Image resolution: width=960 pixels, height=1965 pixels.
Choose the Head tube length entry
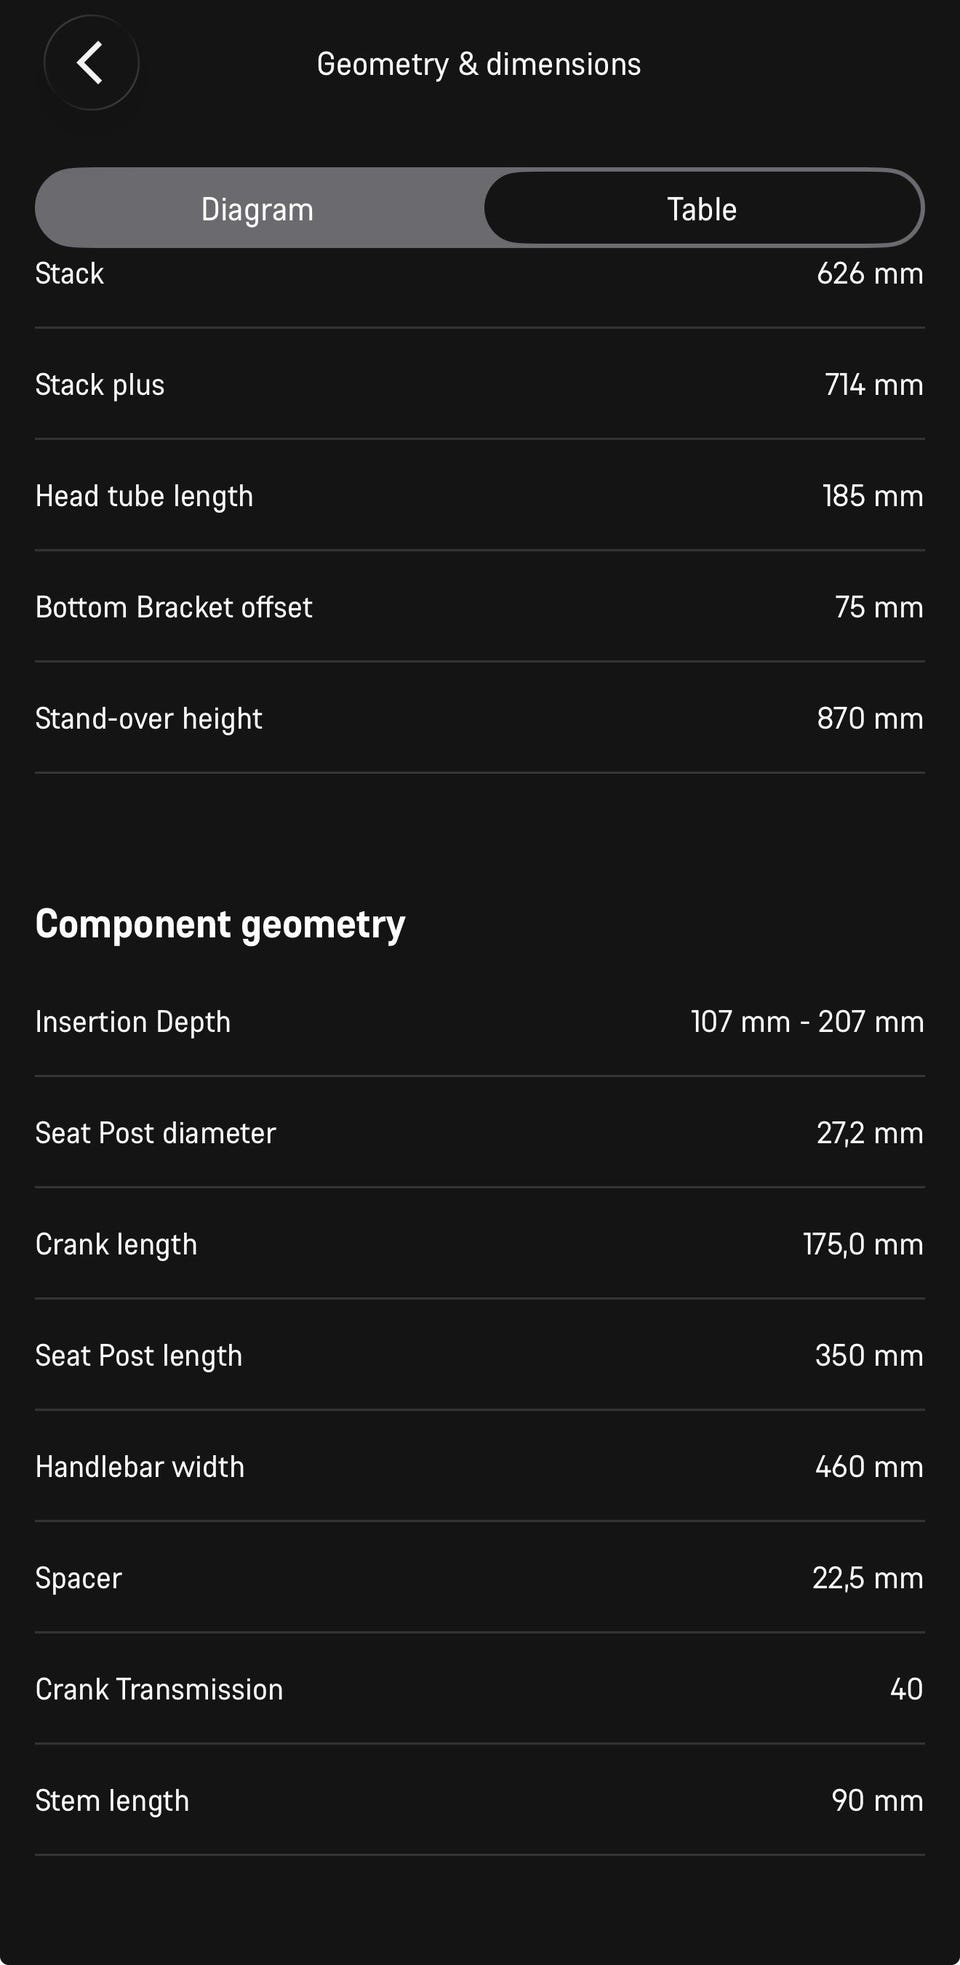tap(480, 495)
